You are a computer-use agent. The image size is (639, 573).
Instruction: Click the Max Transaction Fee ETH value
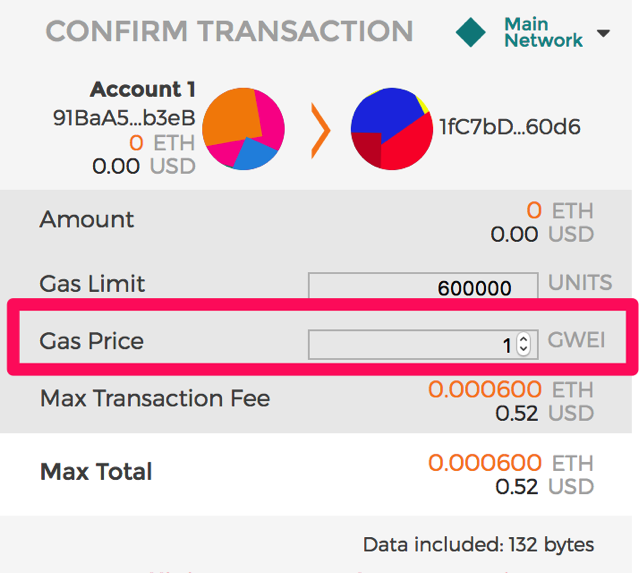[x=511, y=389]
